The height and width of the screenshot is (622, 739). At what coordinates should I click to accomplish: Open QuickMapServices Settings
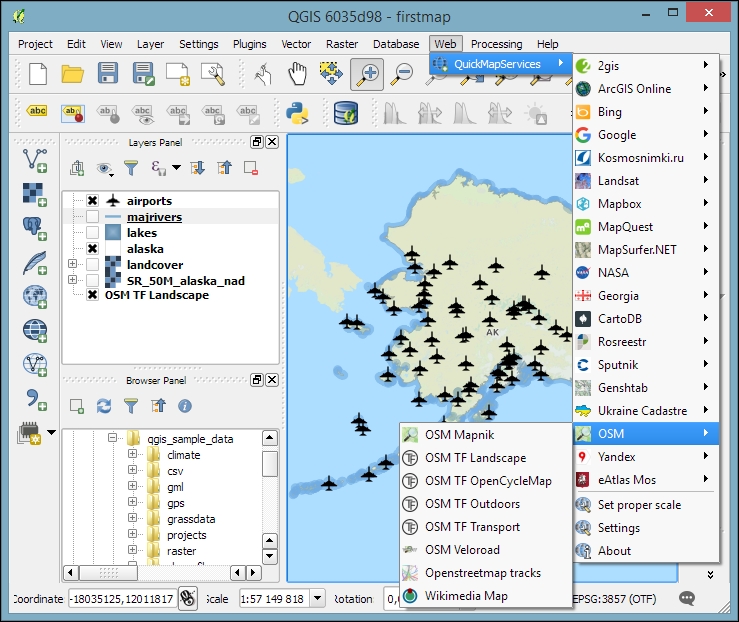(618, 528)
